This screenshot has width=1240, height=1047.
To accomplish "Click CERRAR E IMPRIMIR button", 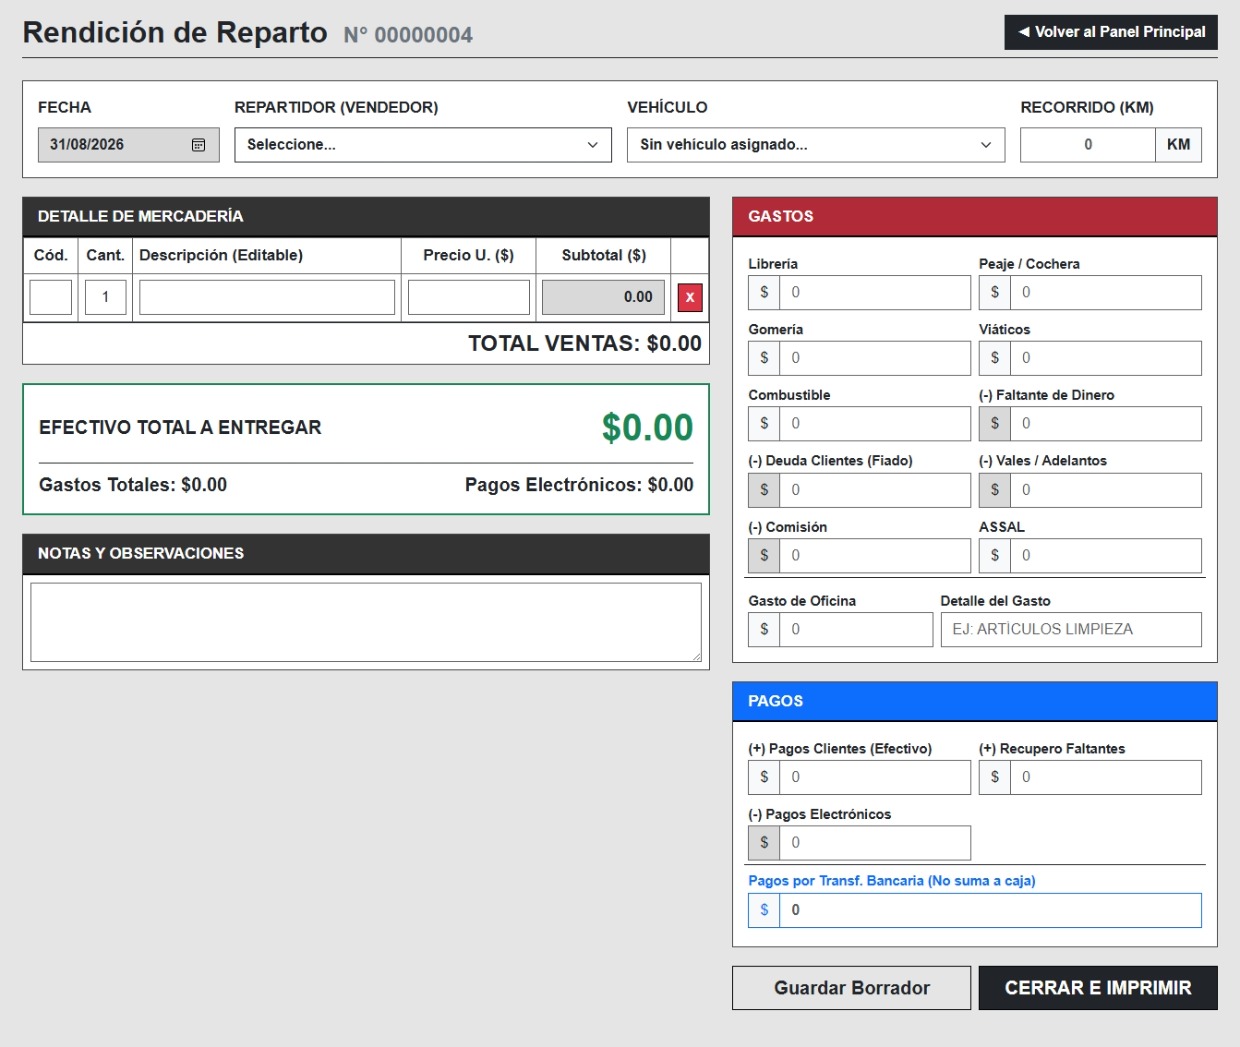I will click(x=1098, y=988).
